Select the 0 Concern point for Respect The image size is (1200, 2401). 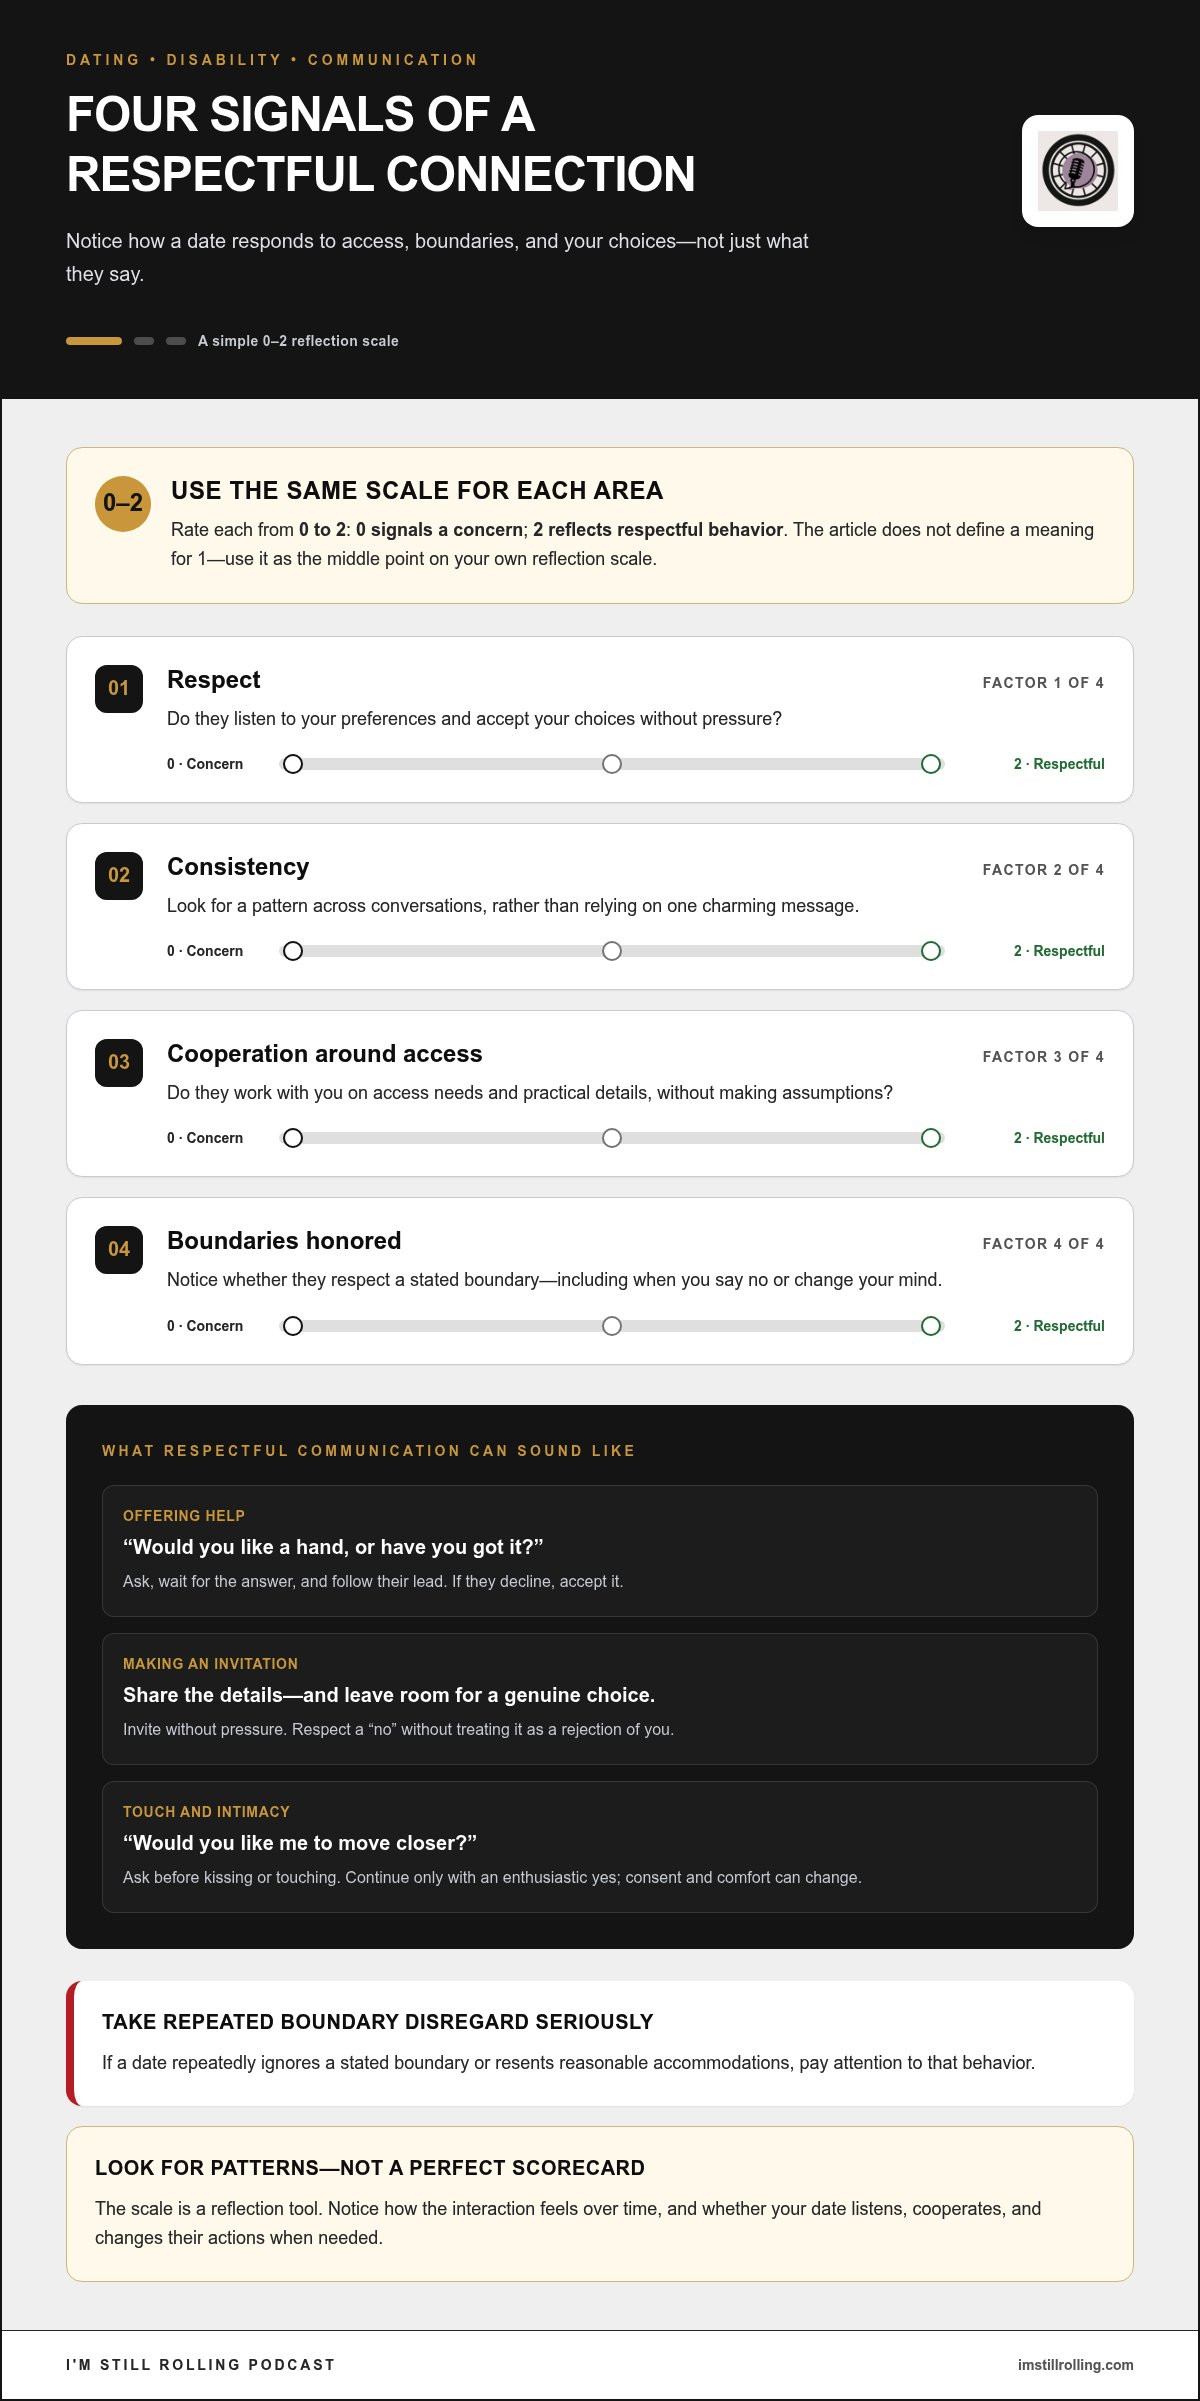point(293,764)
